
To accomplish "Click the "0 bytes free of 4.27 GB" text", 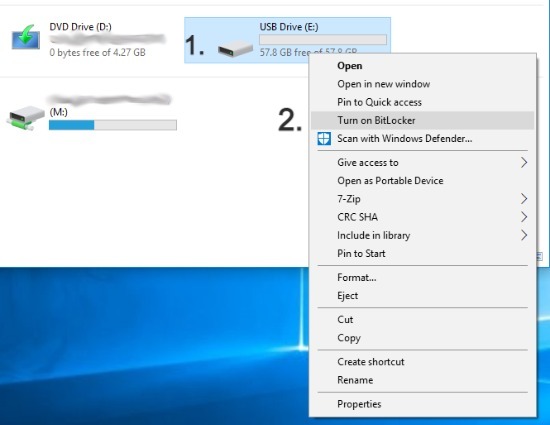I will click(98, 53).
